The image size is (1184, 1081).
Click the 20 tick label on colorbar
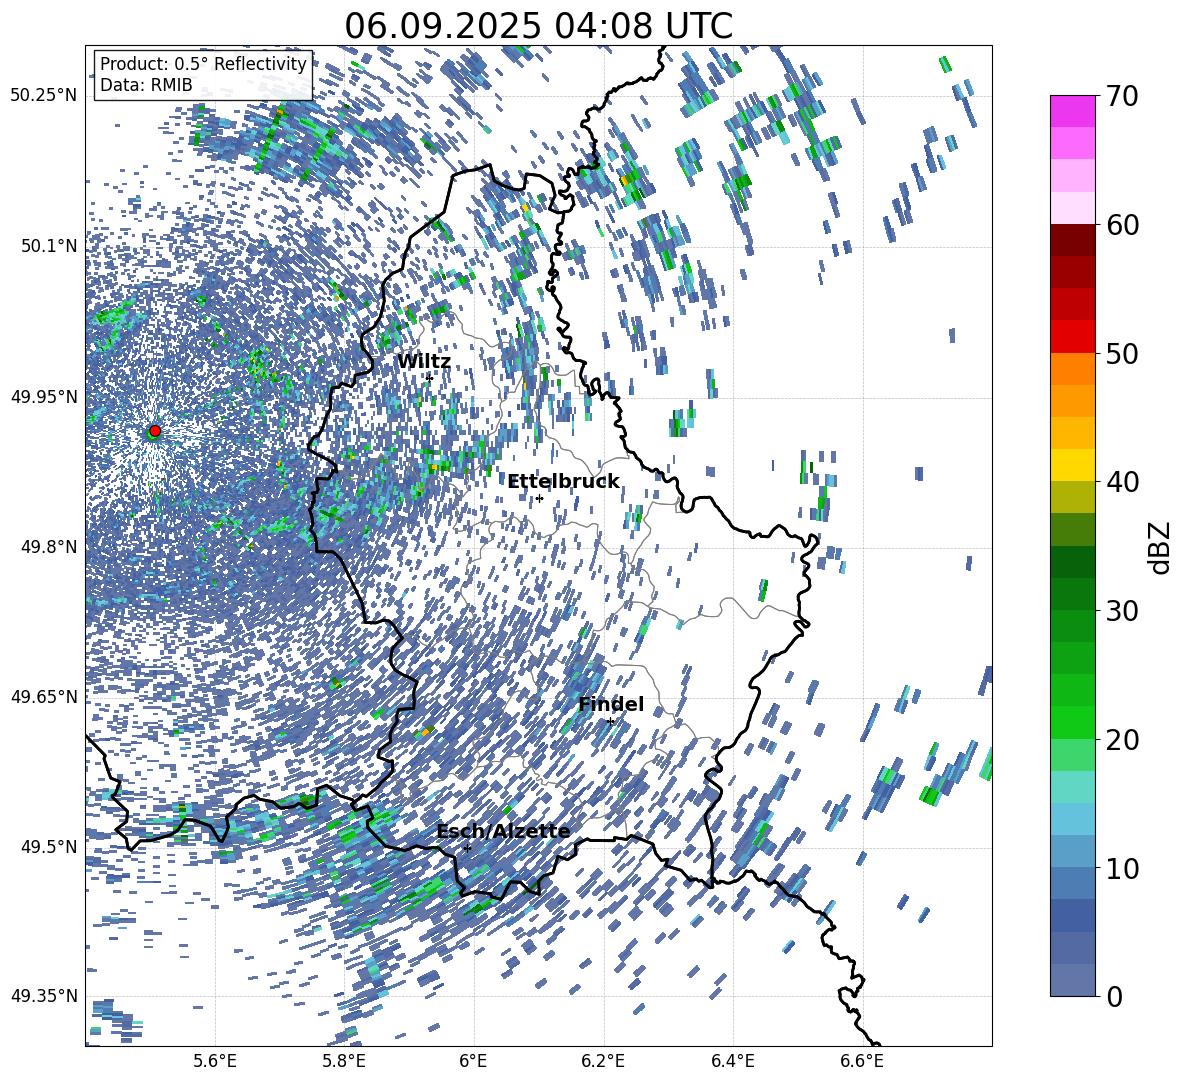click(x=1122, y=740)
